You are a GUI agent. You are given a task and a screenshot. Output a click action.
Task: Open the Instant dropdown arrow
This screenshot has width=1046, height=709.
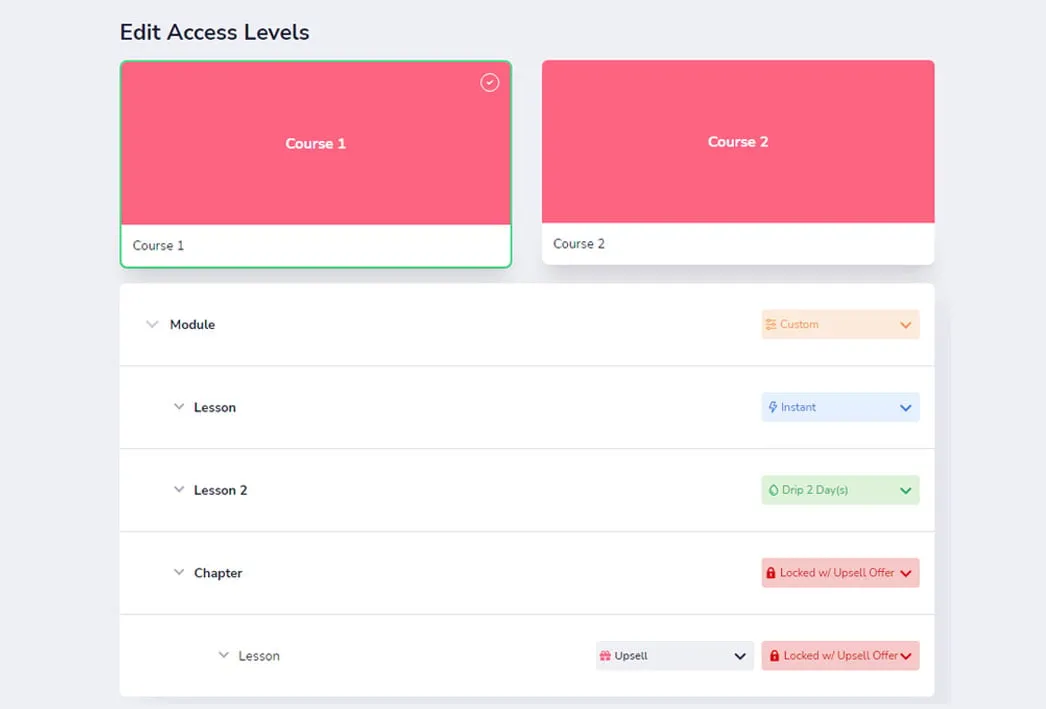coord(905,408)
